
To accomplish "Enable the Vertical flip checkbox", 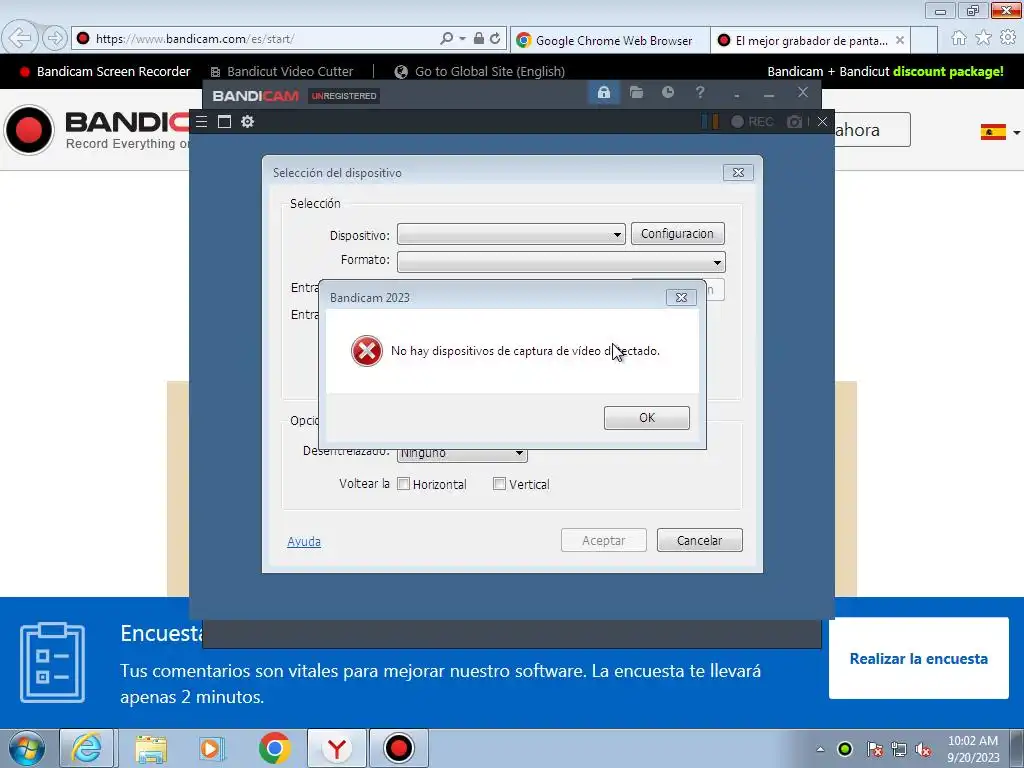I will (500, 484).
